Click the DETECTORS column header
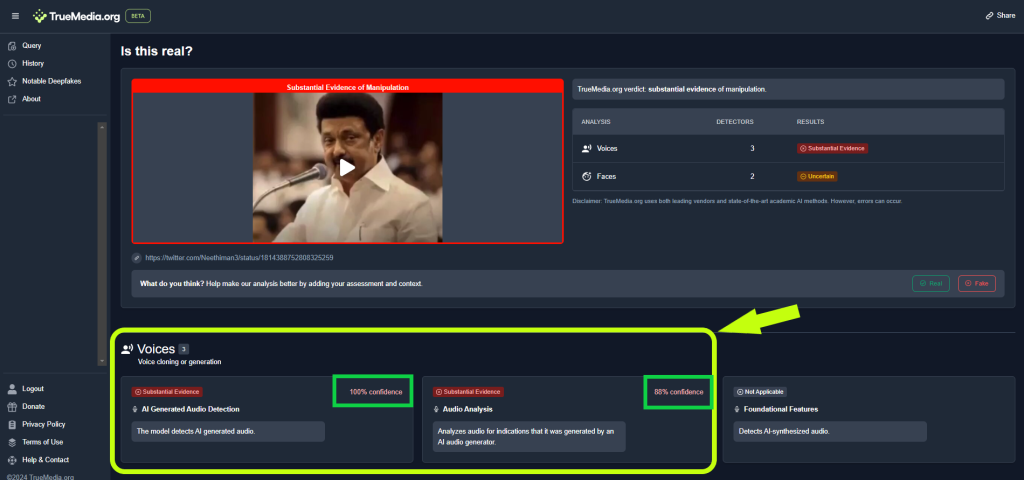The width and height of the screenshot is (1024, 480). pyautogui.click(x=735, y=121)
